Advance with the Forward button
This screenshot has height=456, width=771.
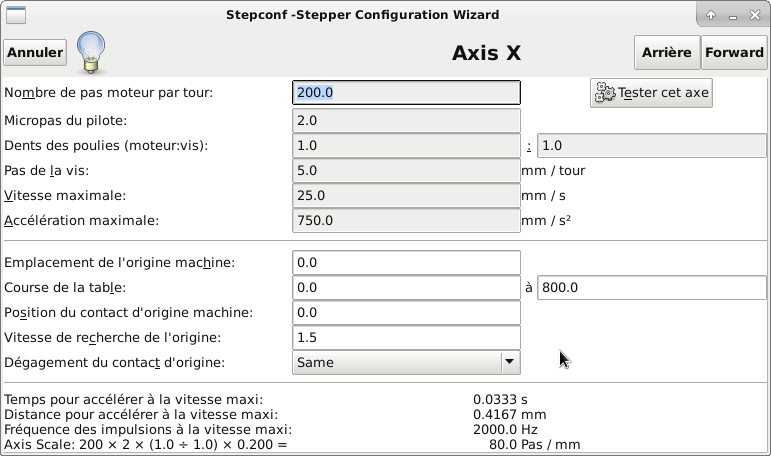pyautogui.click(x=734, y=53)
